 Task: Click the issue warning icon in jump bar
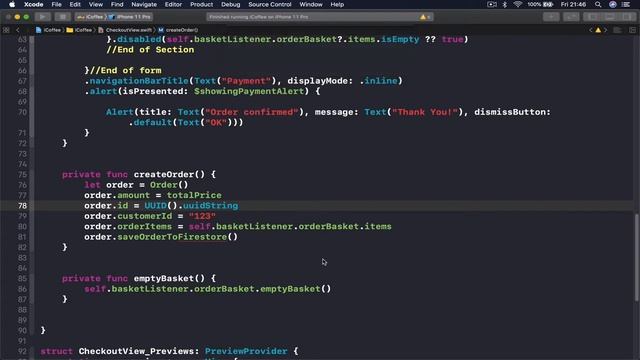[x=598, y=30]
